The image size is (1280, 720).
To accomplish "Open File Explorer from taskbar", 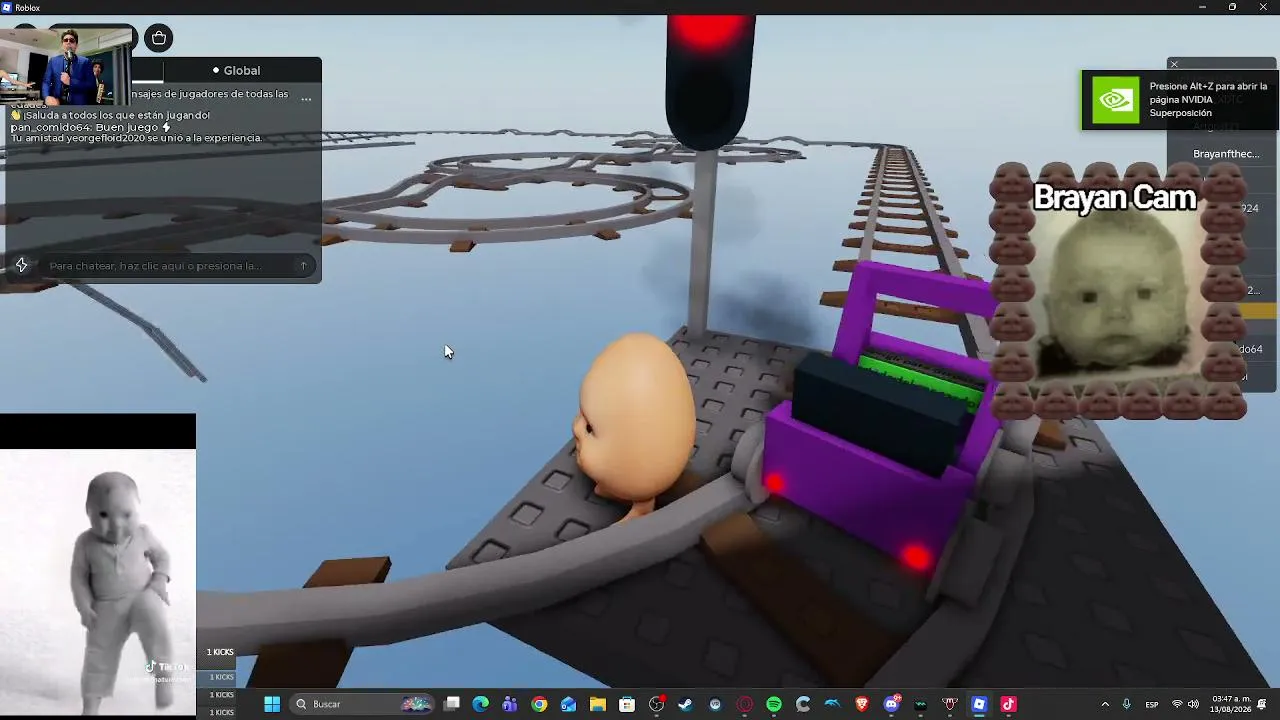I will (598, 704).
